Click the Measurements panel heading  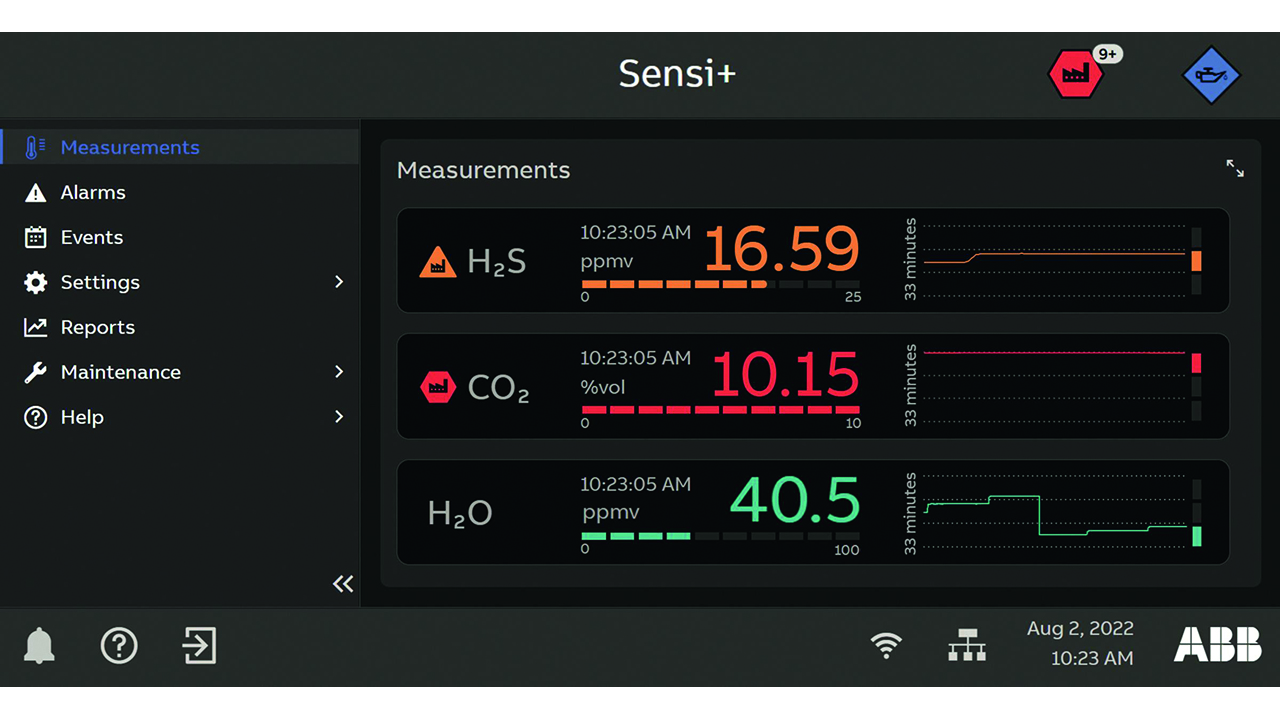(483, 170)
